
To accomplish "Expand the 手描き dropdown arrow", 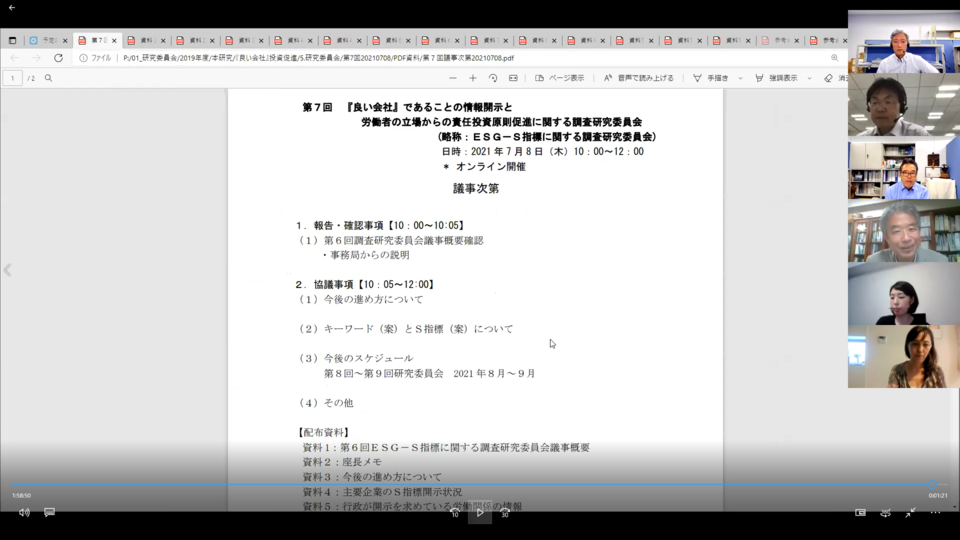I will [740, 78].
